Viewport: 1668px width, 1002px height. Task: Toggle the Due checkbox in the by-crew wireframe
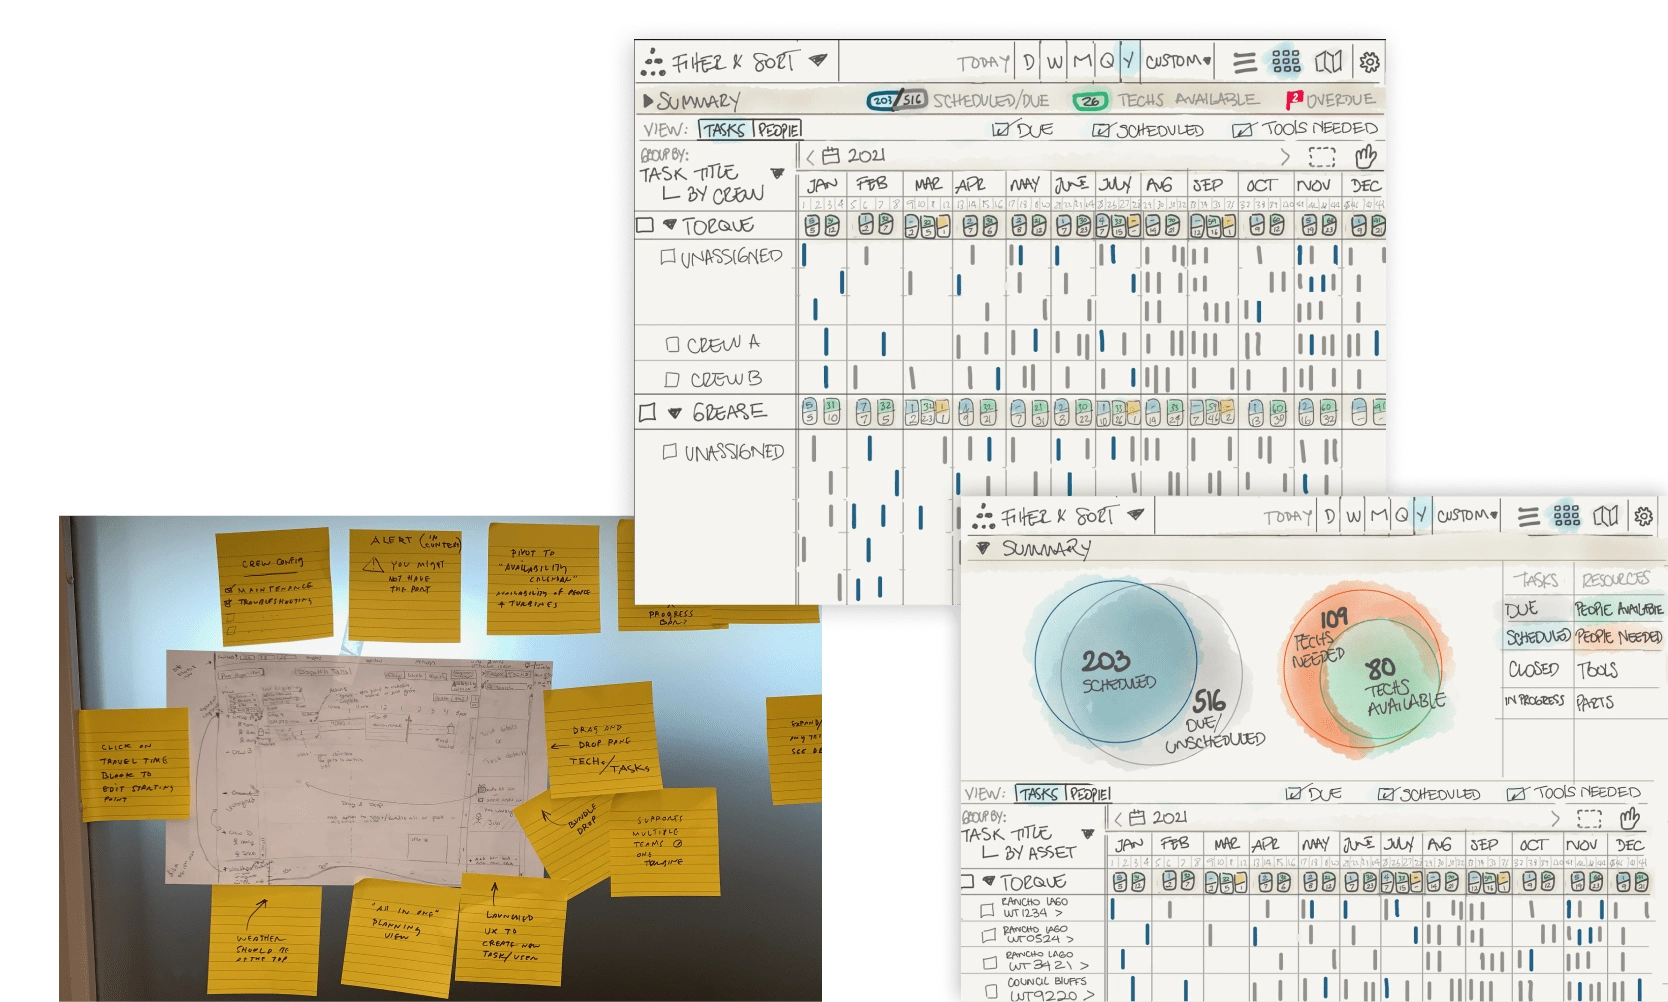point(1000,130)
